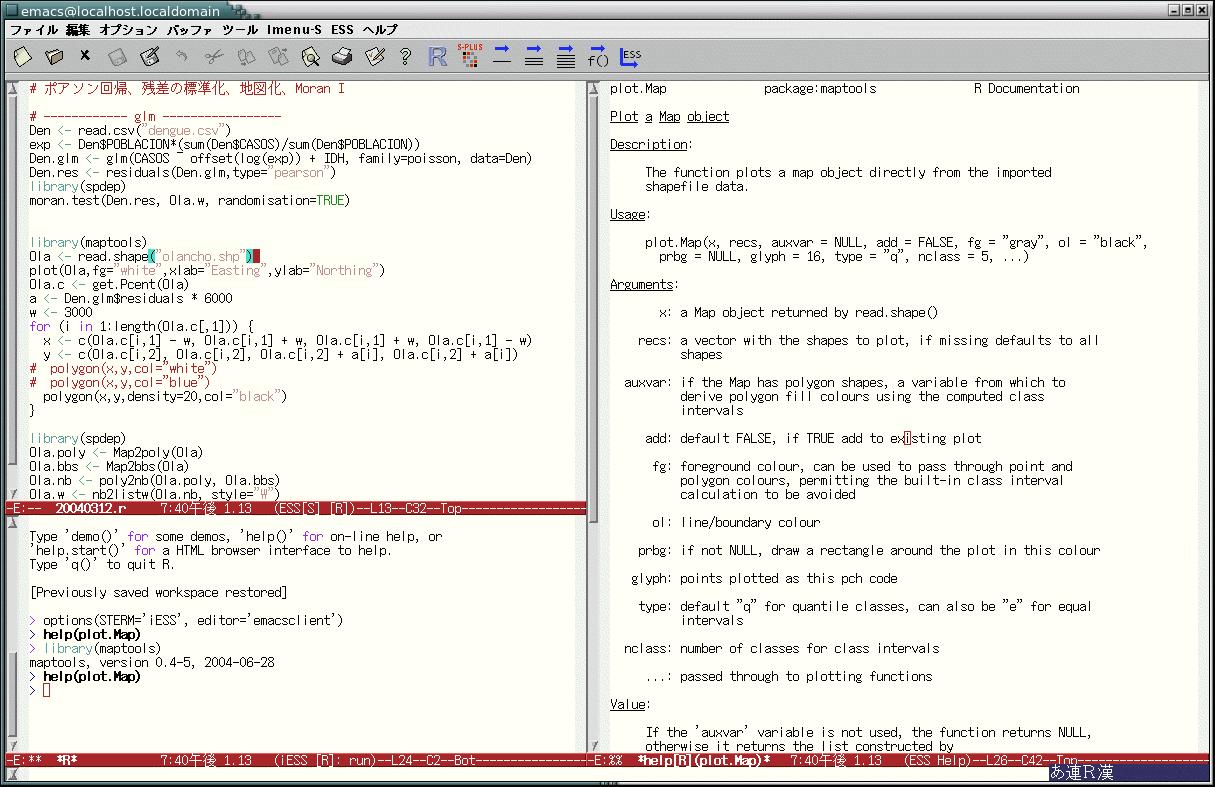Click the *help[R](plot.Map)* mode line label

[x=704, y=760]
